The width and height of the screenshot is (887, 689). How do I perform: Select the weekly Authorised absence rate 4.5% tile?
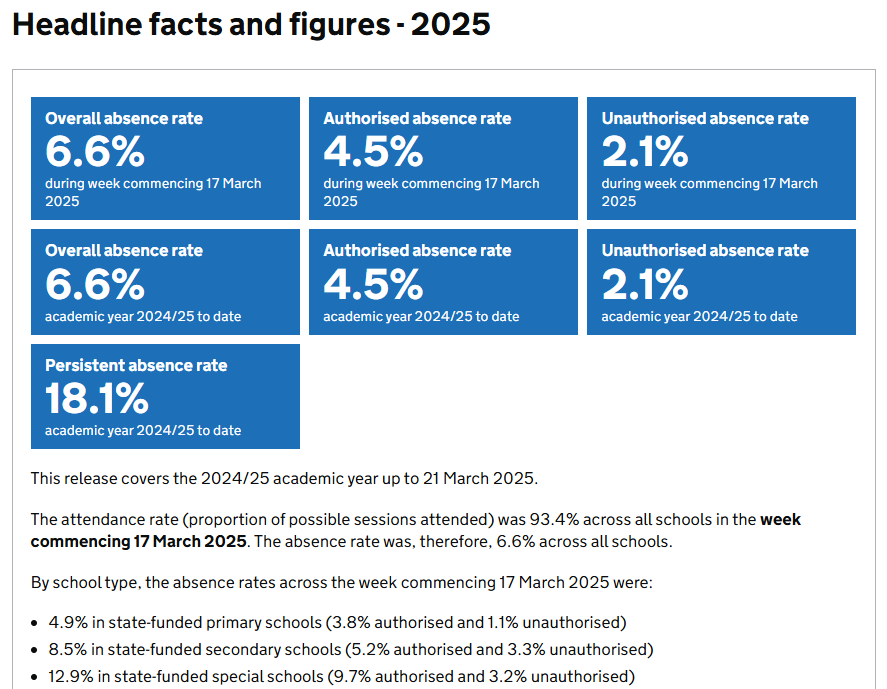click(444, 158)
